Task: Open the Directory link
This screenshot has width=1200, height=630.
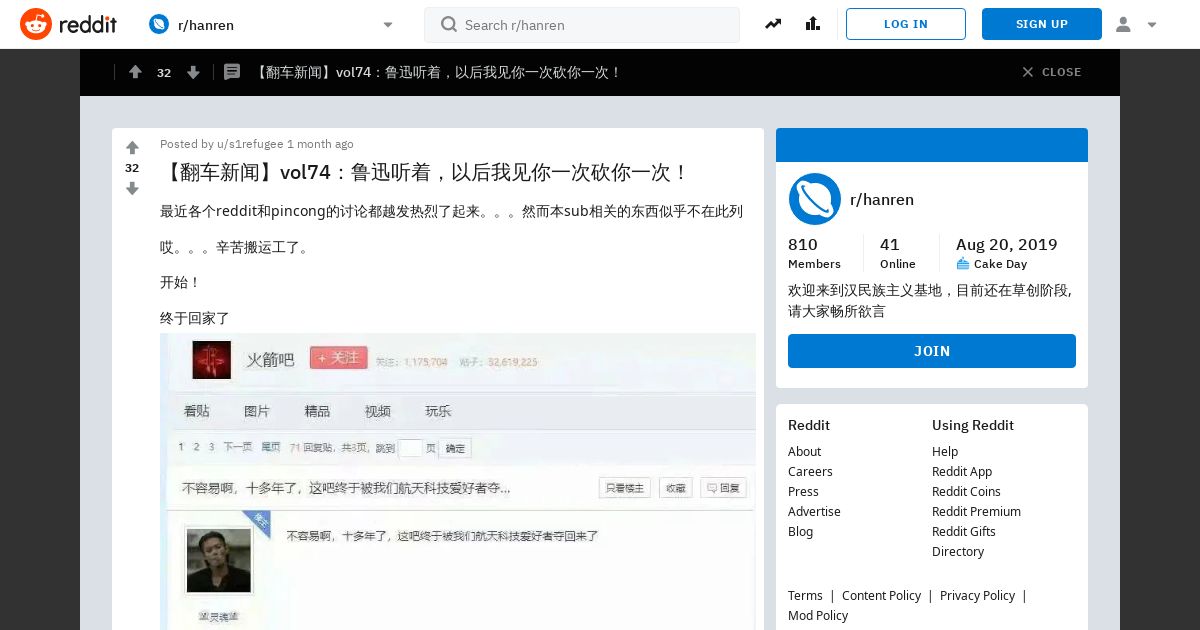Action: coord(958,551)
